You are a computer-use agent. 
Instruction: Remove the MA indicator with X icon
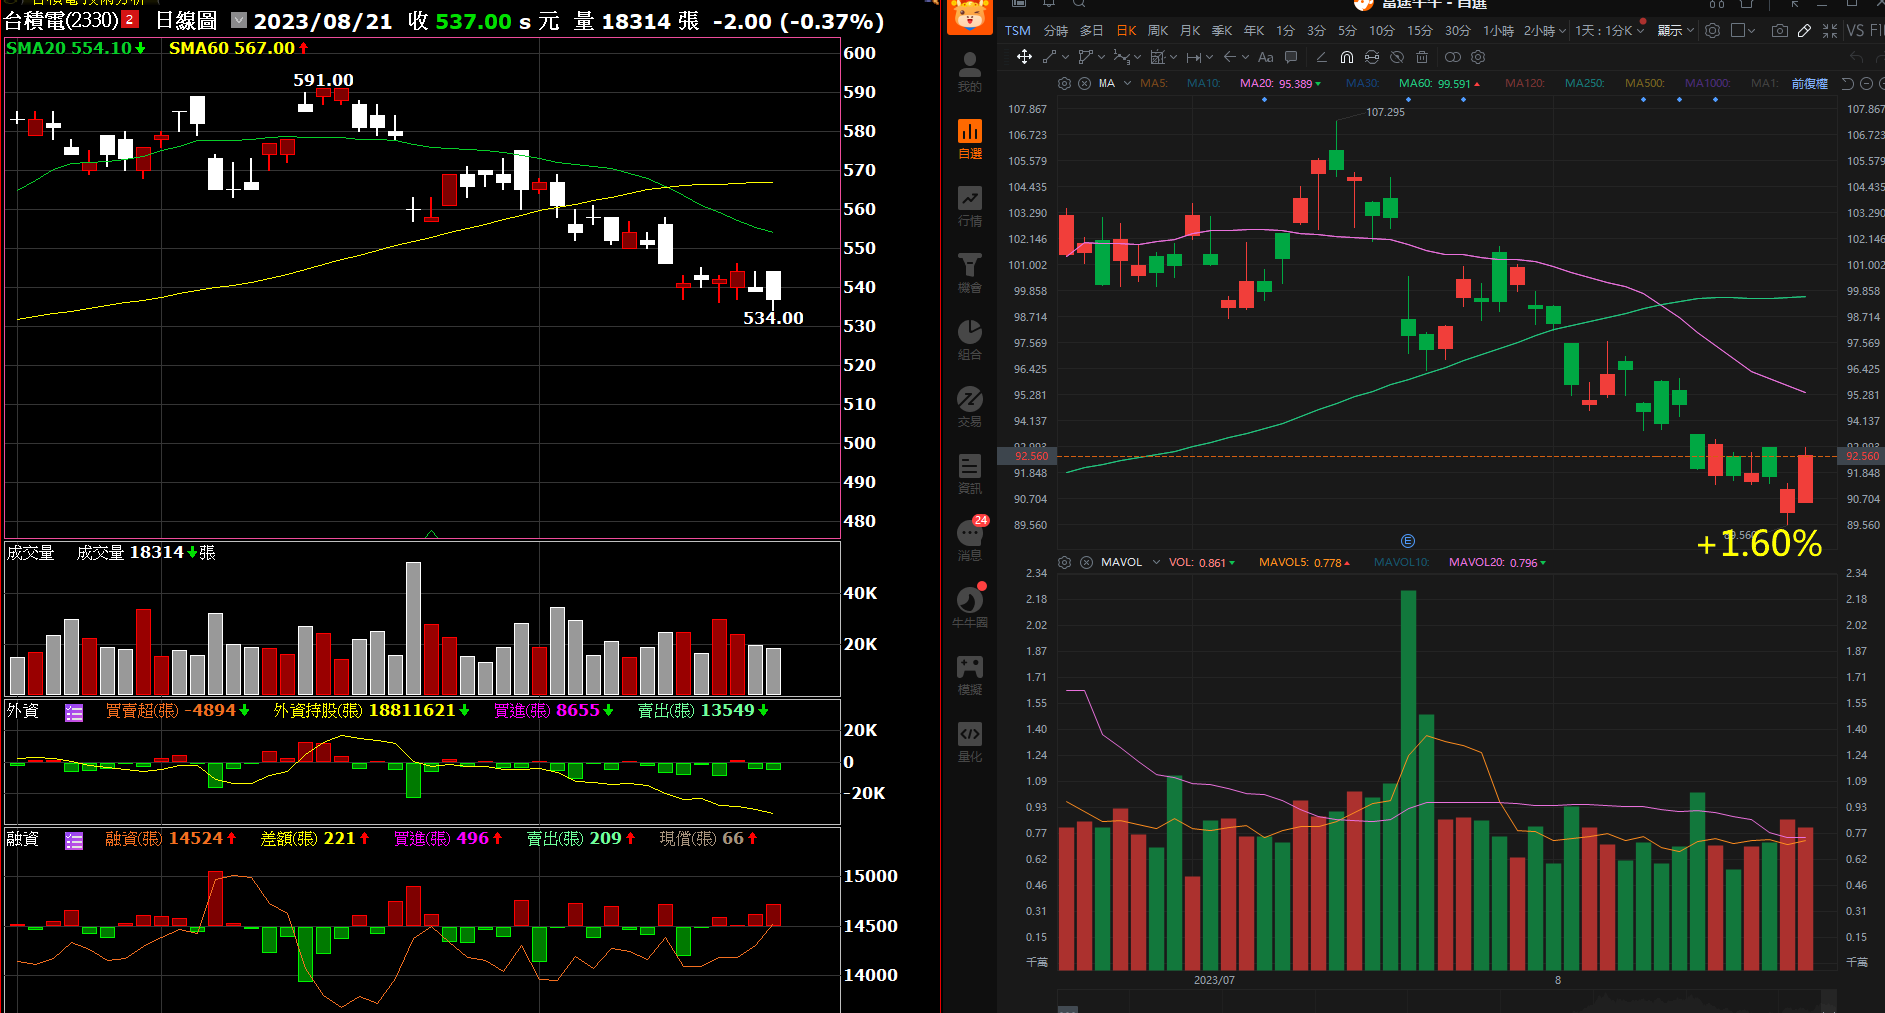click(x=1084, y=83)
